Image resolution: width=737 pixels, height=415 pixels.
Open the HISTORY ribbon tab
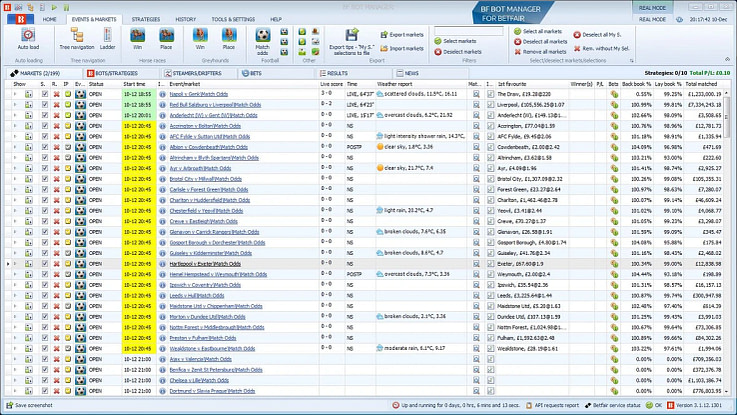coord(186,19)
